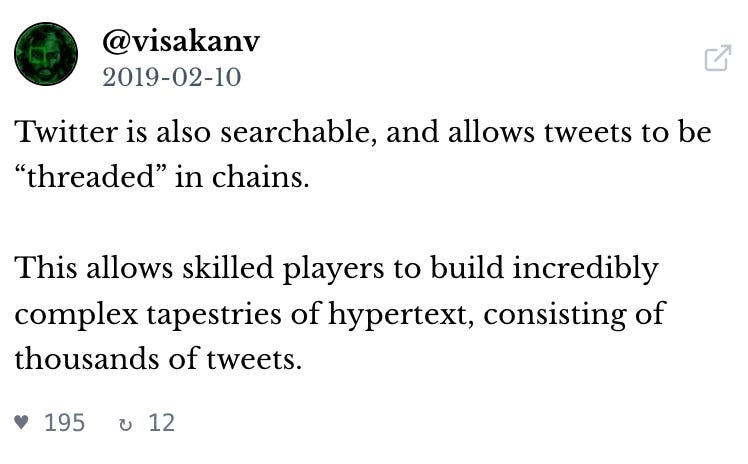
Task: Click the words "complex tapestries"
Action: [x=131, y=315]
